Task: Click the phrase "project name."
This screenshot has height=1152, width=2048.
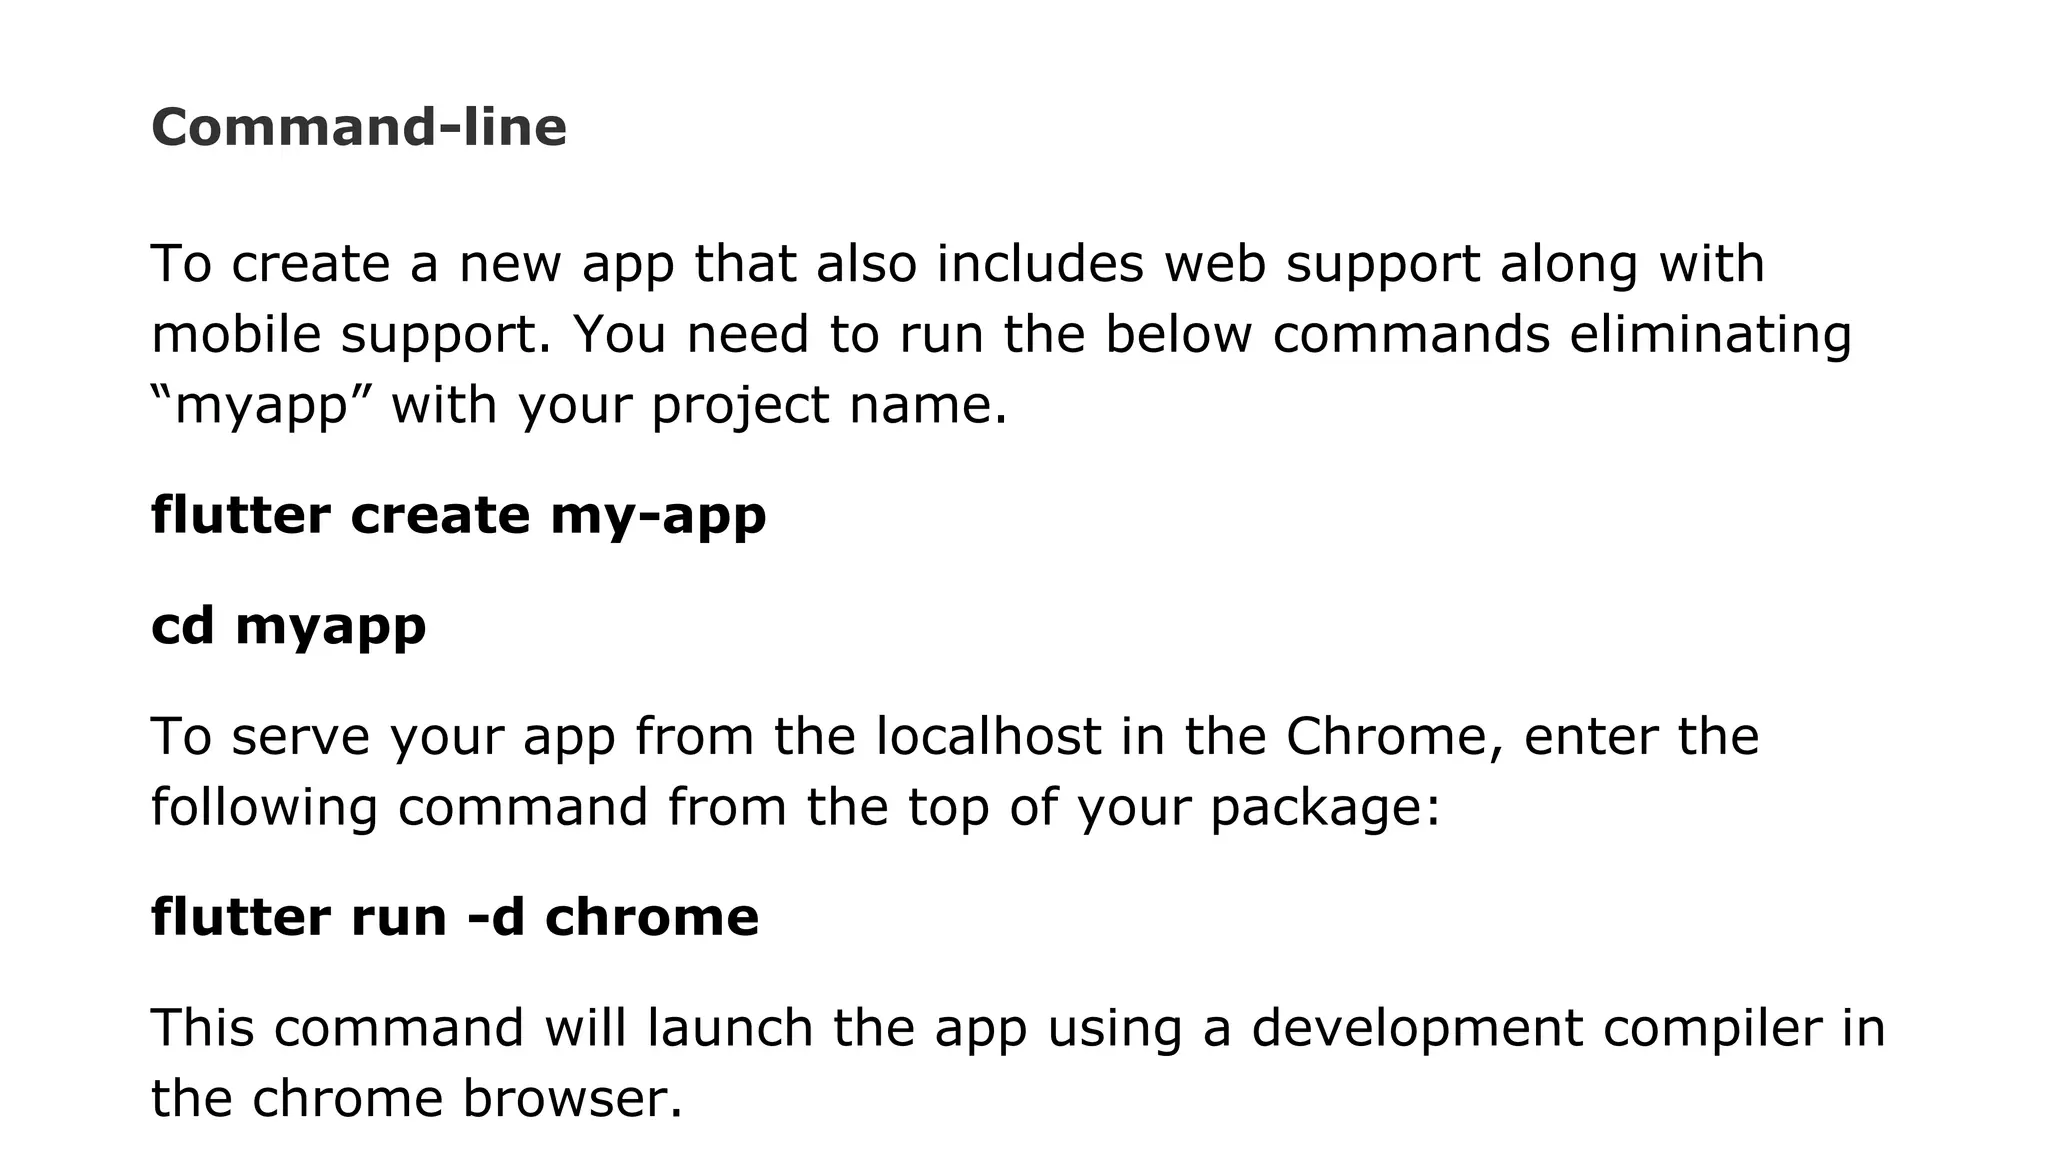Action: pyautogui.click(x=830, y=407)
